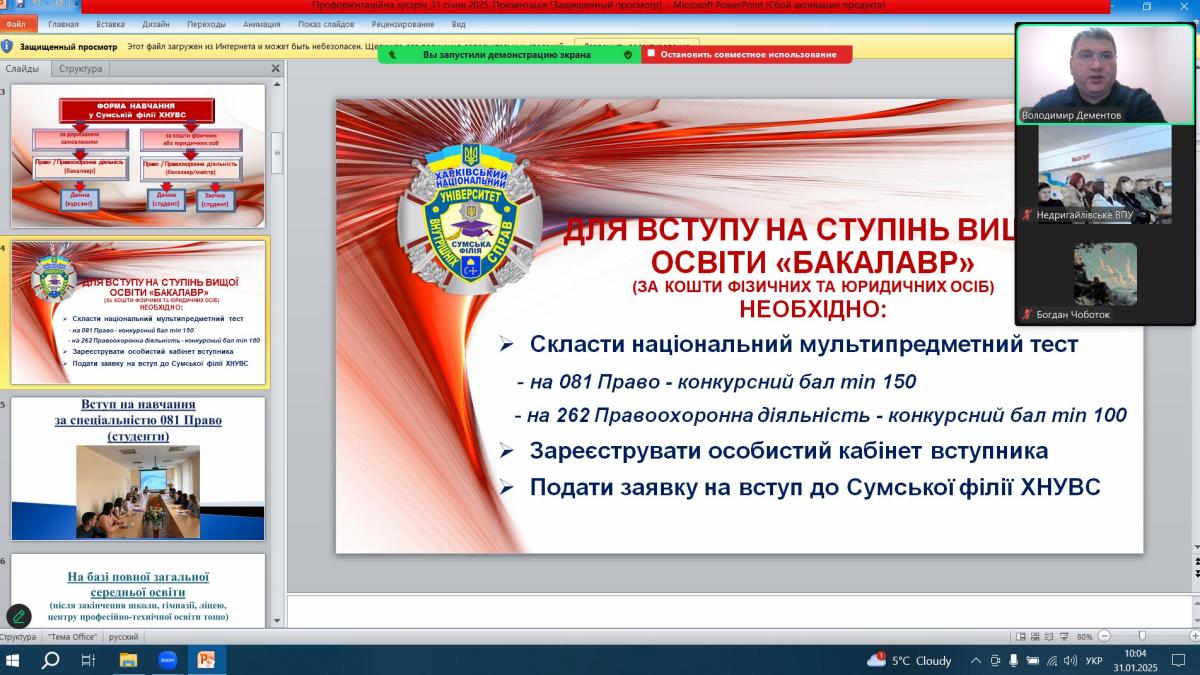Open the 5°C Cloudy weather widget

click(909, 660)
